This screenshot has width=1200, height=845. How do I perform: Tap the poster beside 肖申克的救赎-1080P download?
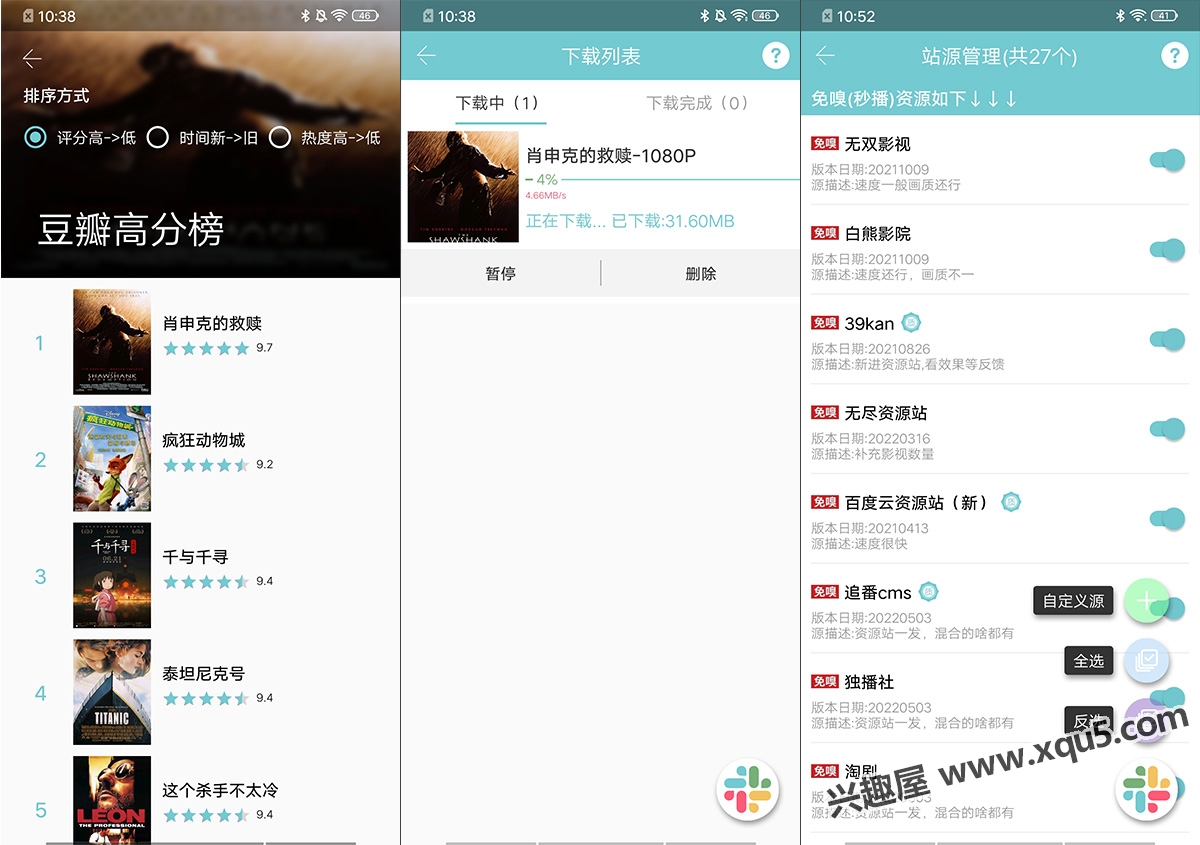pos(463,187)
